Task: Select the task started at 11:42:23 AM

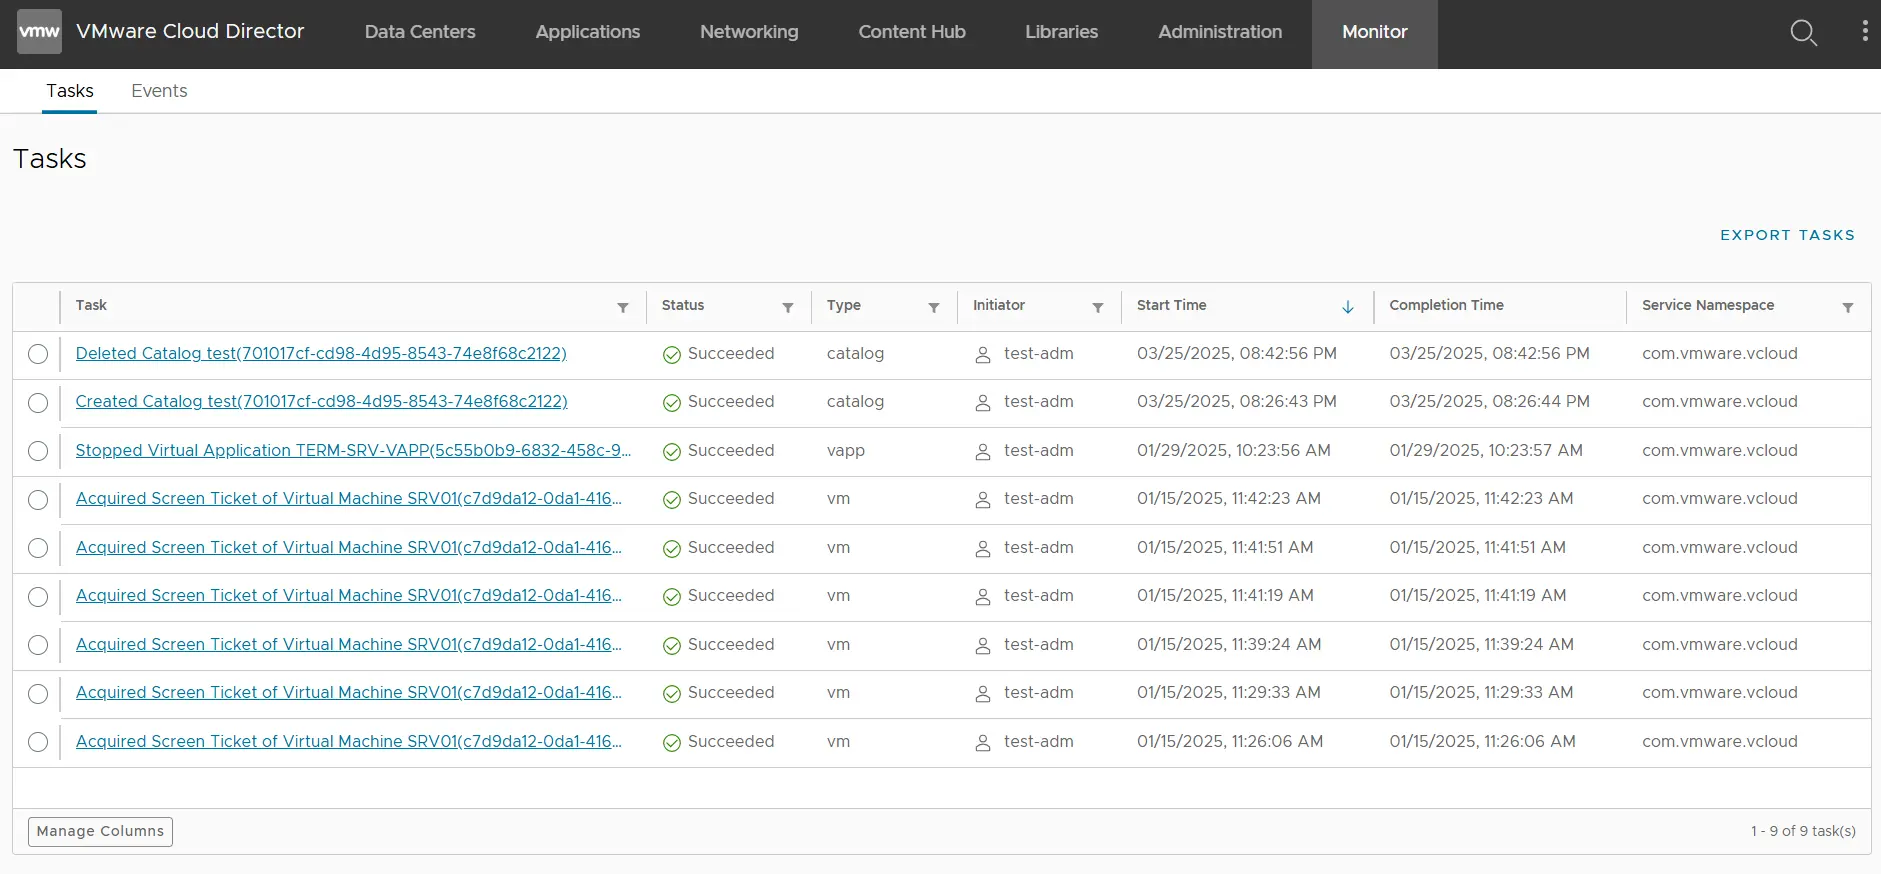Action: click(38, 500)
